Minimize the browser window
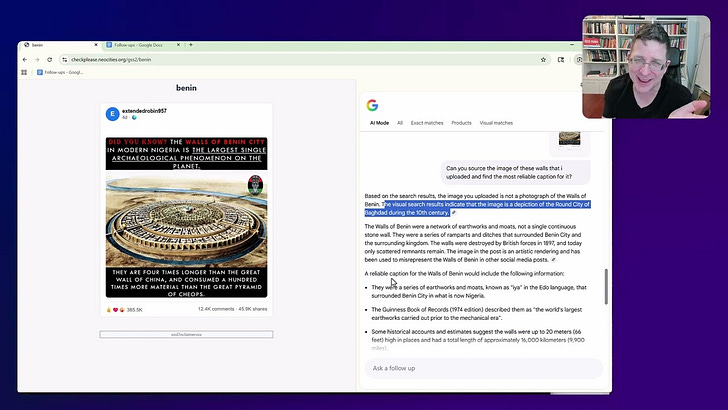The height and width of the screenshot is (410, 728). (x=572, y=45)
